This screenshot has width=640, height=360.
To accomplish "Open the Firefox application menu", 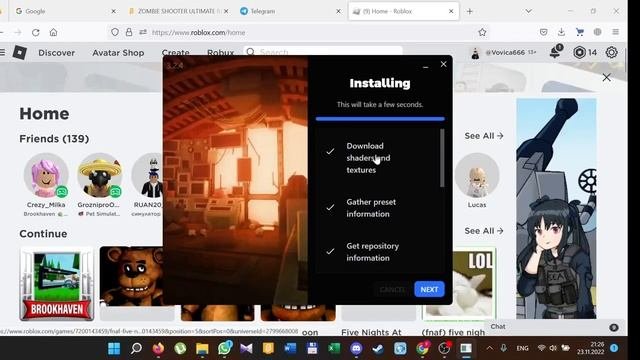I will coord(616,32).
